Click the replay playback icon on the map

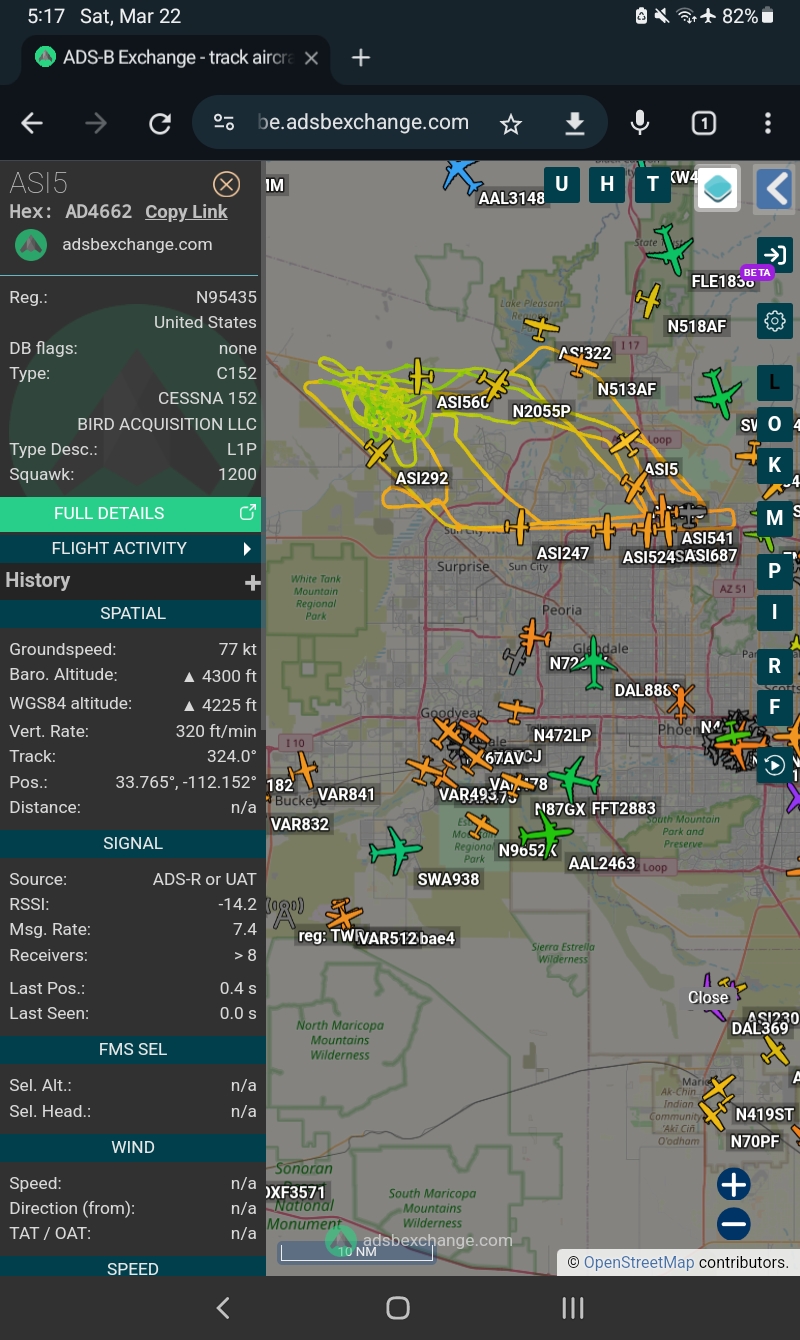pos(774,766)
